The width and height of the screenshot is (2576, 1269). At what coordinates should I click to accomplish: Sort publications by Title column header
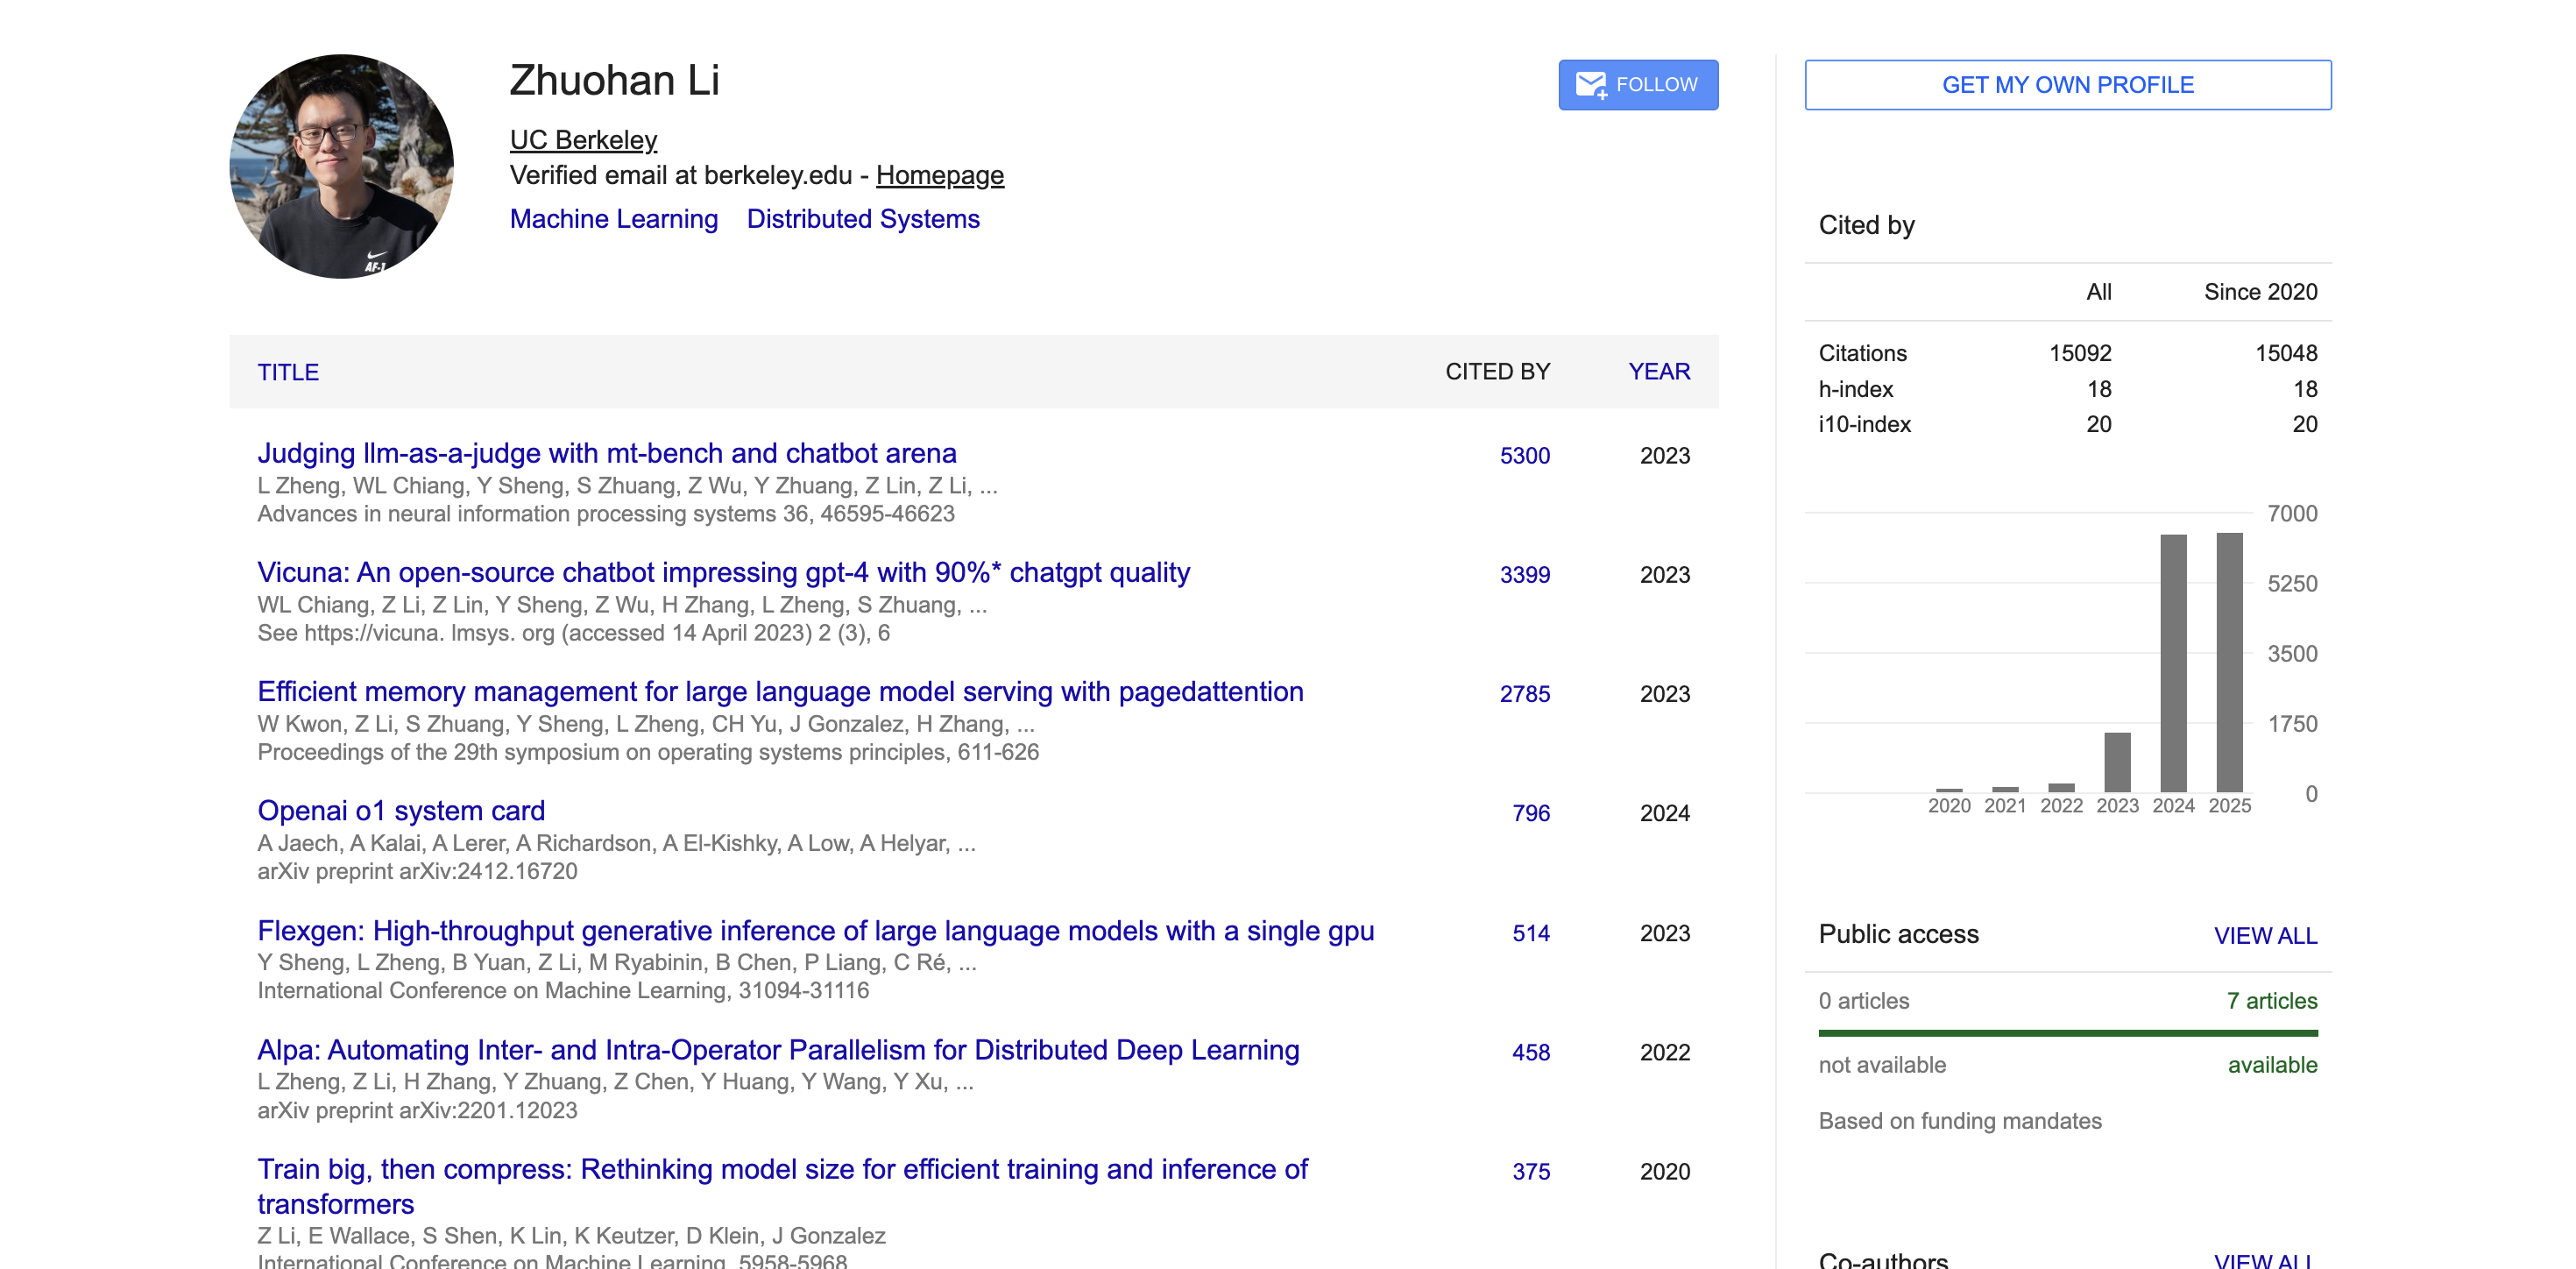[x=288, y=372]
